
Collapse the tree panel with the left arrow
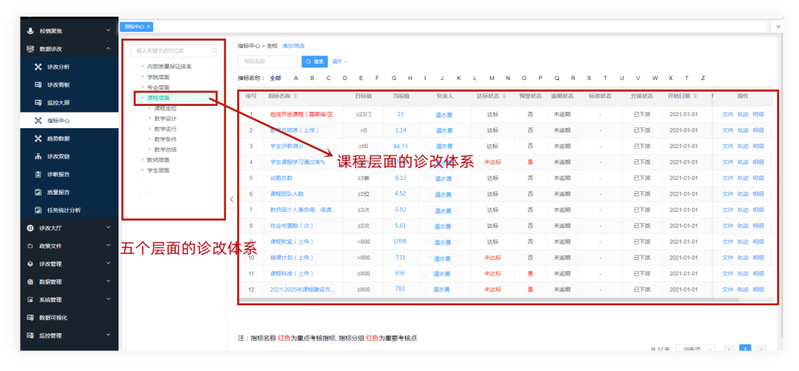point(231,199)
